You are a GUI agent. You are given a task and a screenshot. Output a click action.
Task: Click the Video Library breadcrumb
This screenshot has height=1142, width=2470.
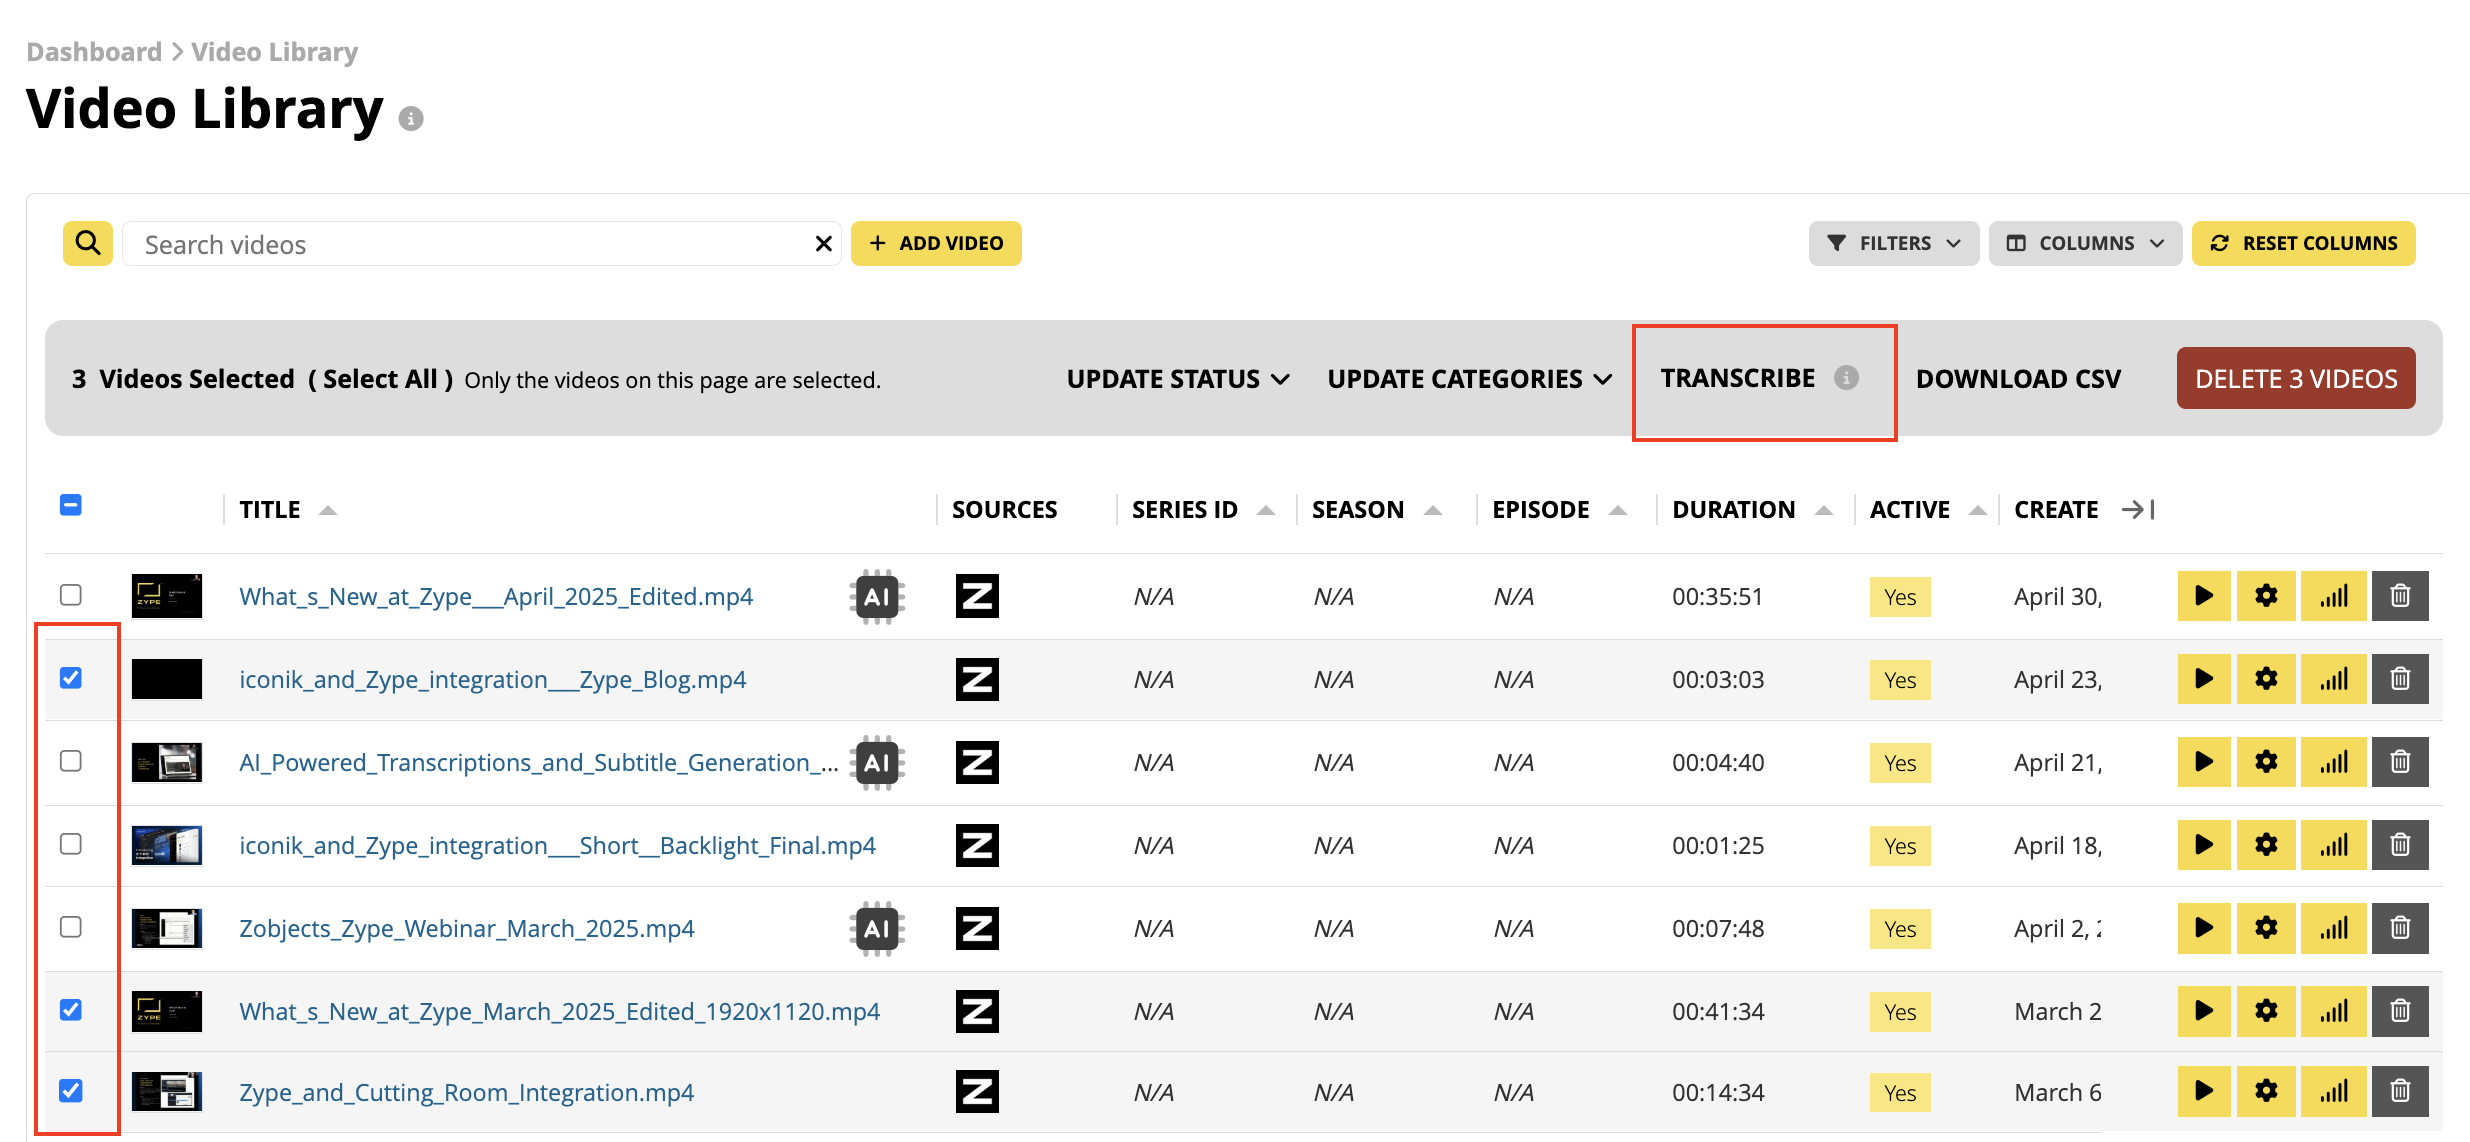[x=275, y=52]
